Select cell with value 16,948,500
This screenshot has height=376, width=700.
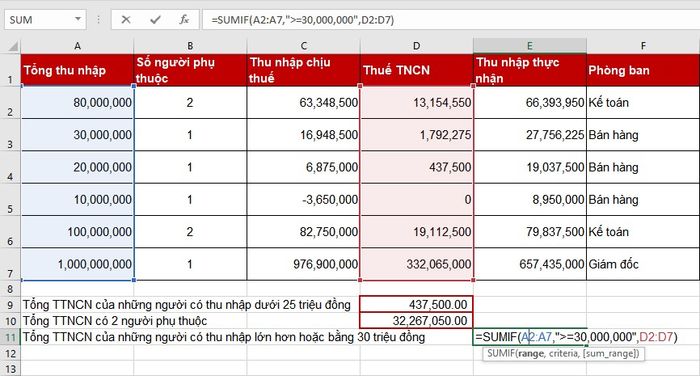[303, 134]
